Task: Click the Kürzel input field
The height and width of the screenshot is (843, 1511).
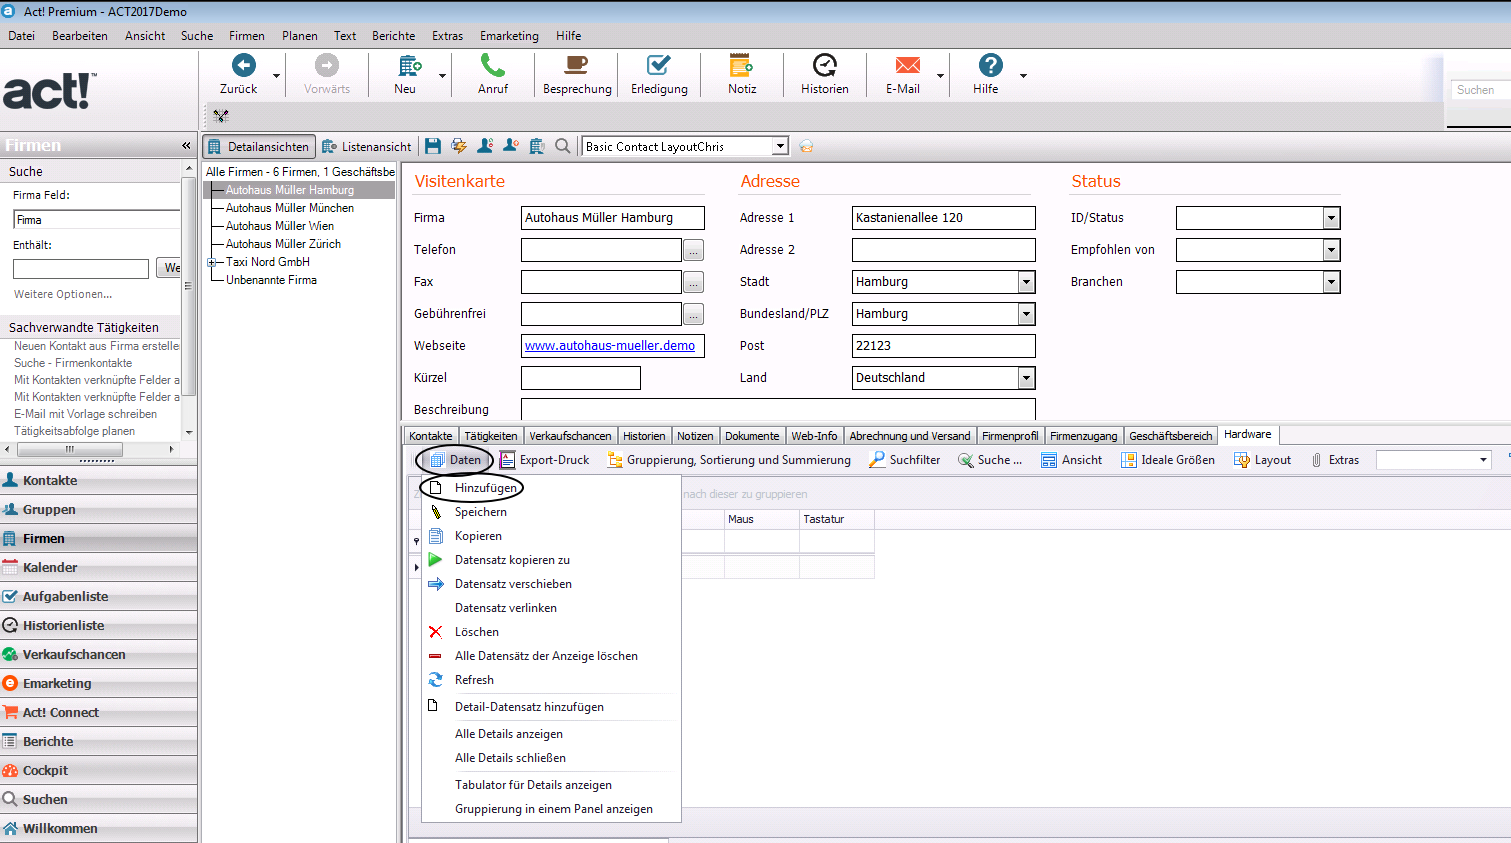Action: (580, 378)
